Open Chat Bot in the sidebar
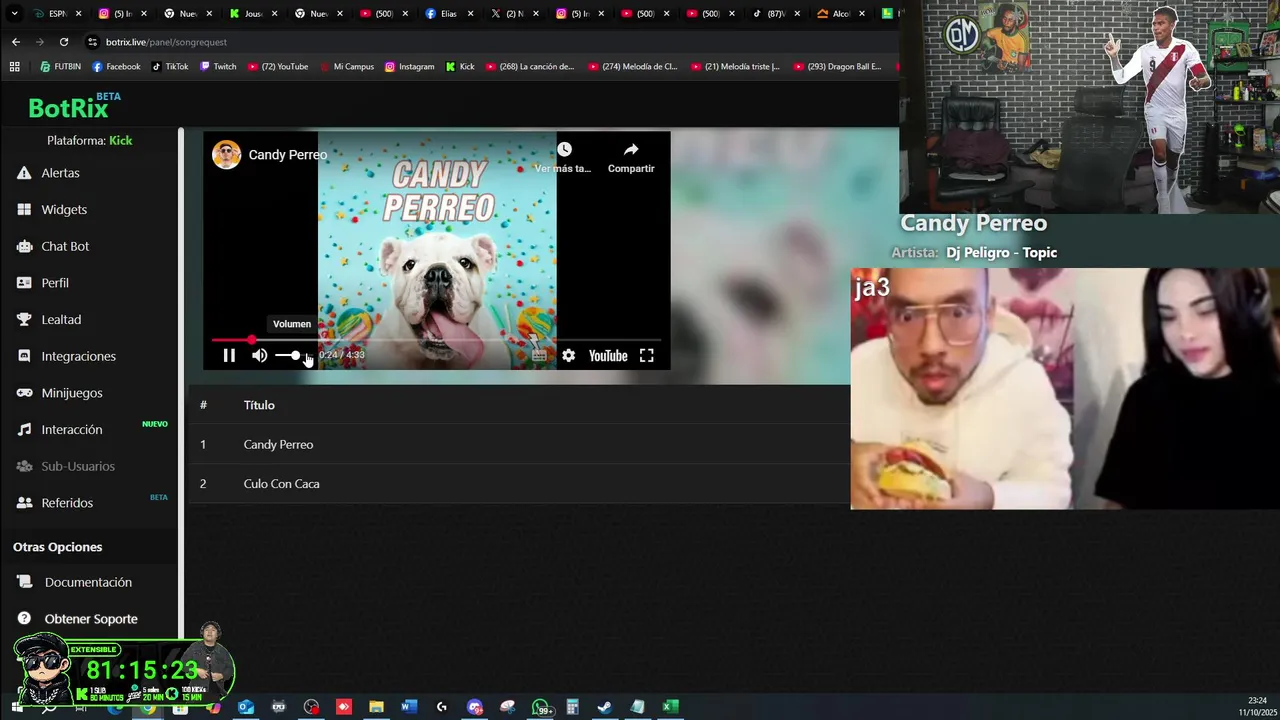 65,246
